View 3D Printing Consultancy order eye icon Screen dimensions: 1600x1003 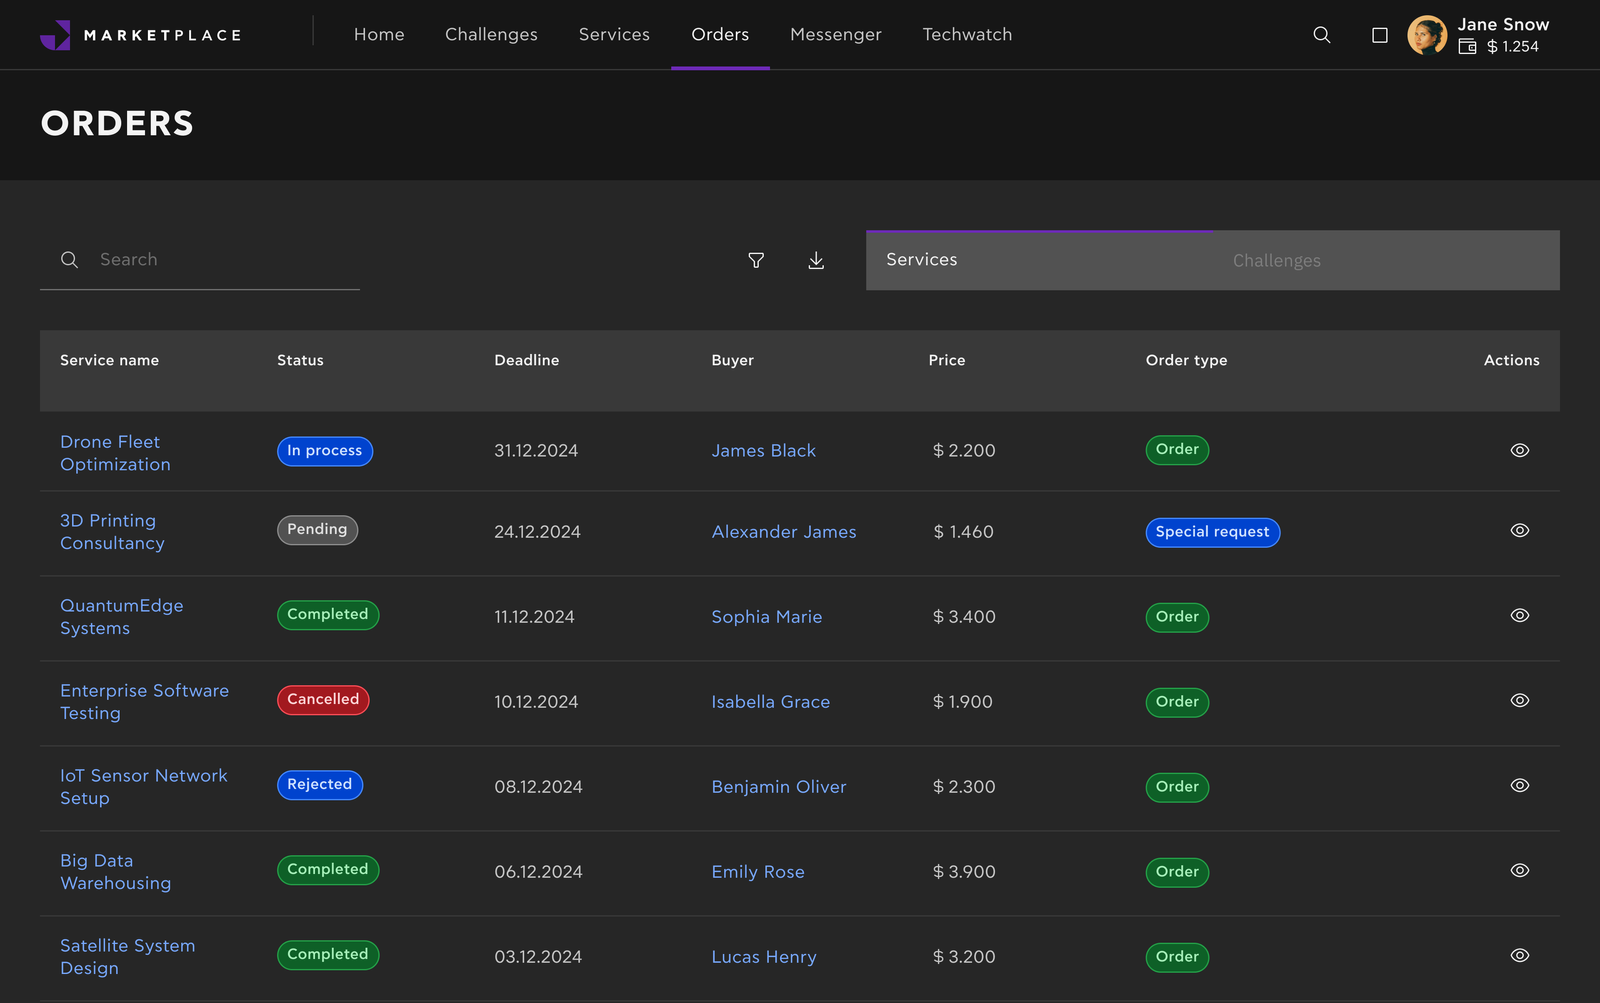1519,530
